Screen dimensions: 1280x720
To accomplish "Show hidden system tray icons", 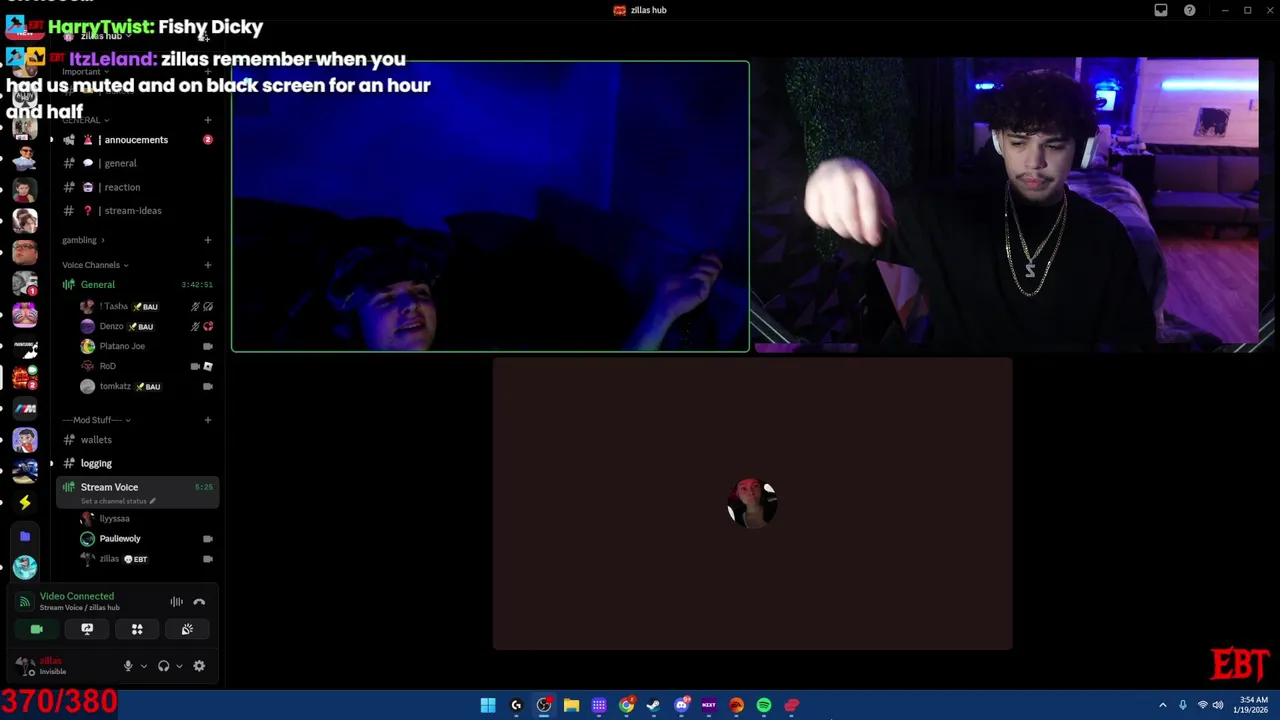I will click(1162, 705).
